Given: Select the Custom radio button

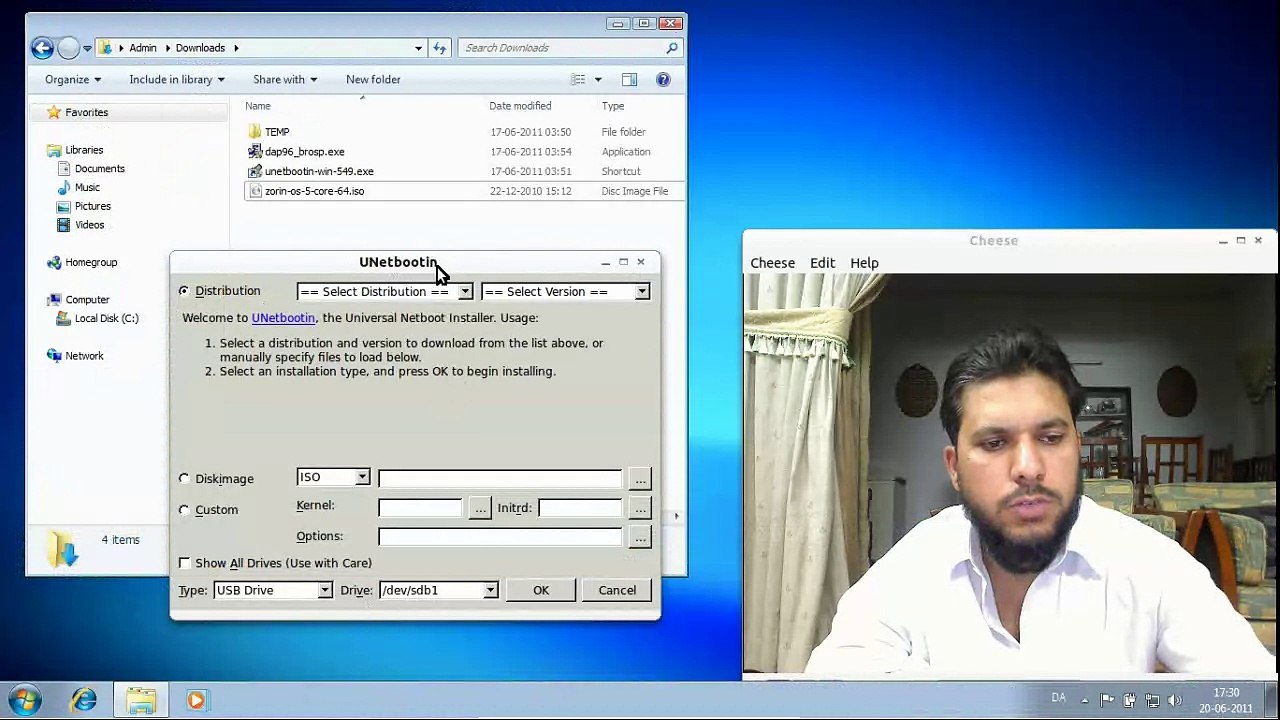Looking at the screenshot, I should point(184,510).
